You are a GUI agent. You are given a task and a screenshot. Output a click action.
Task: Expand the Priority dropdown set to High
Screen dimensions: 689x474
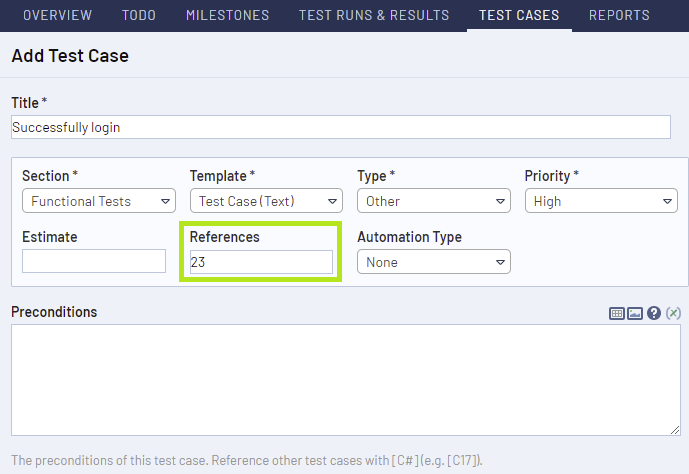point(601,201)
